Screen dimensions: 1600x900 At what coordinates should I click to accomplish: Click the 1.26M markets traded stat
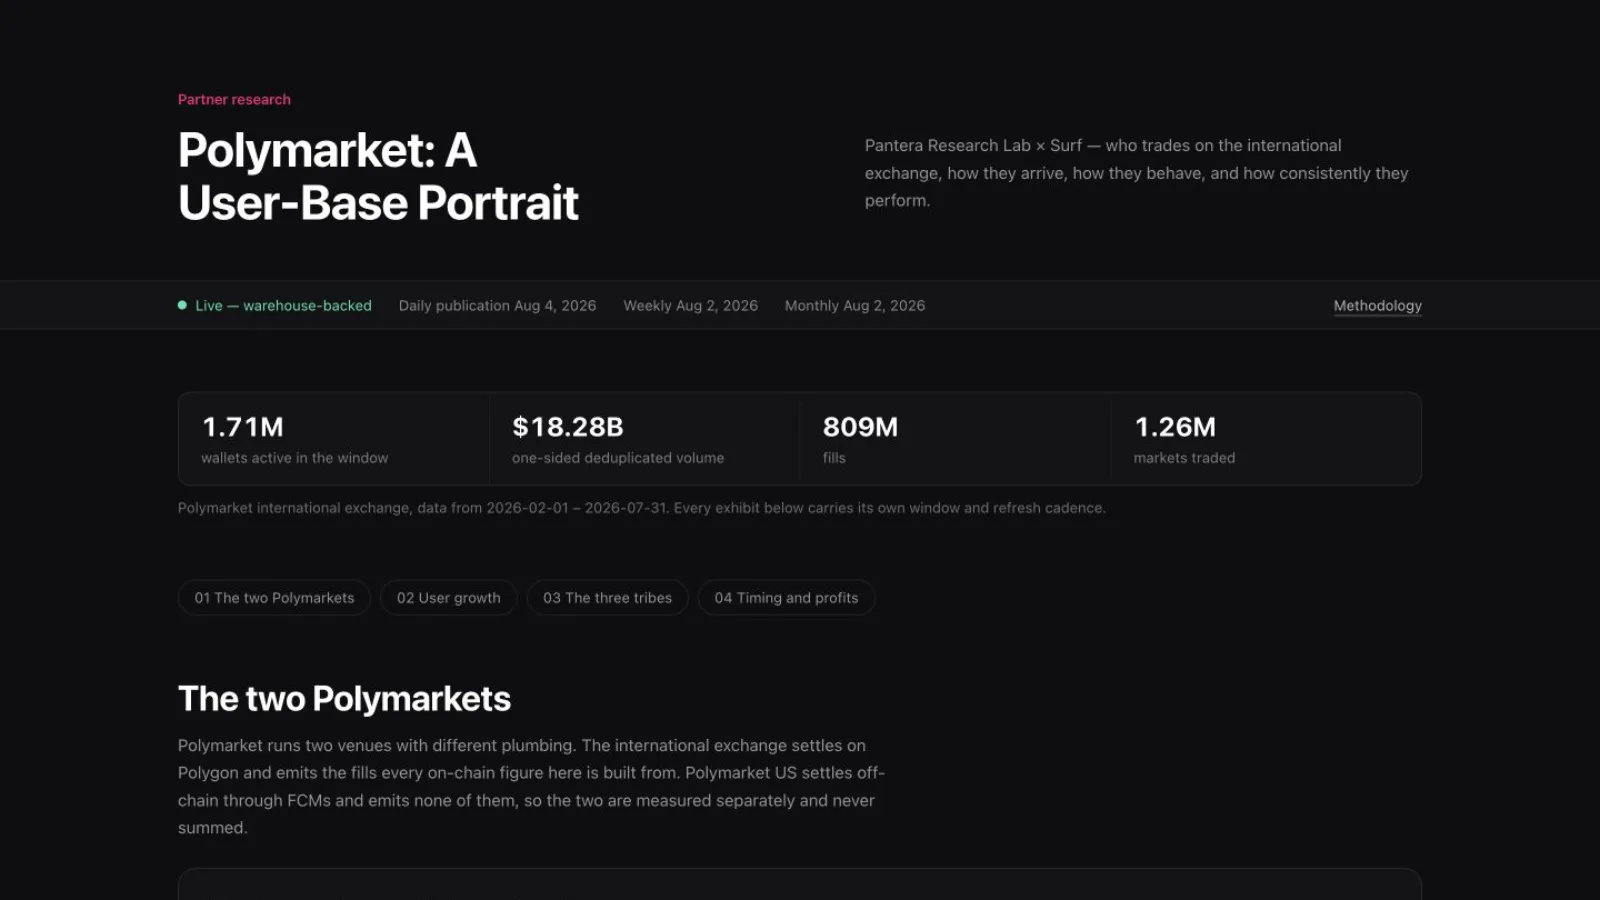tap(1266, 439)
